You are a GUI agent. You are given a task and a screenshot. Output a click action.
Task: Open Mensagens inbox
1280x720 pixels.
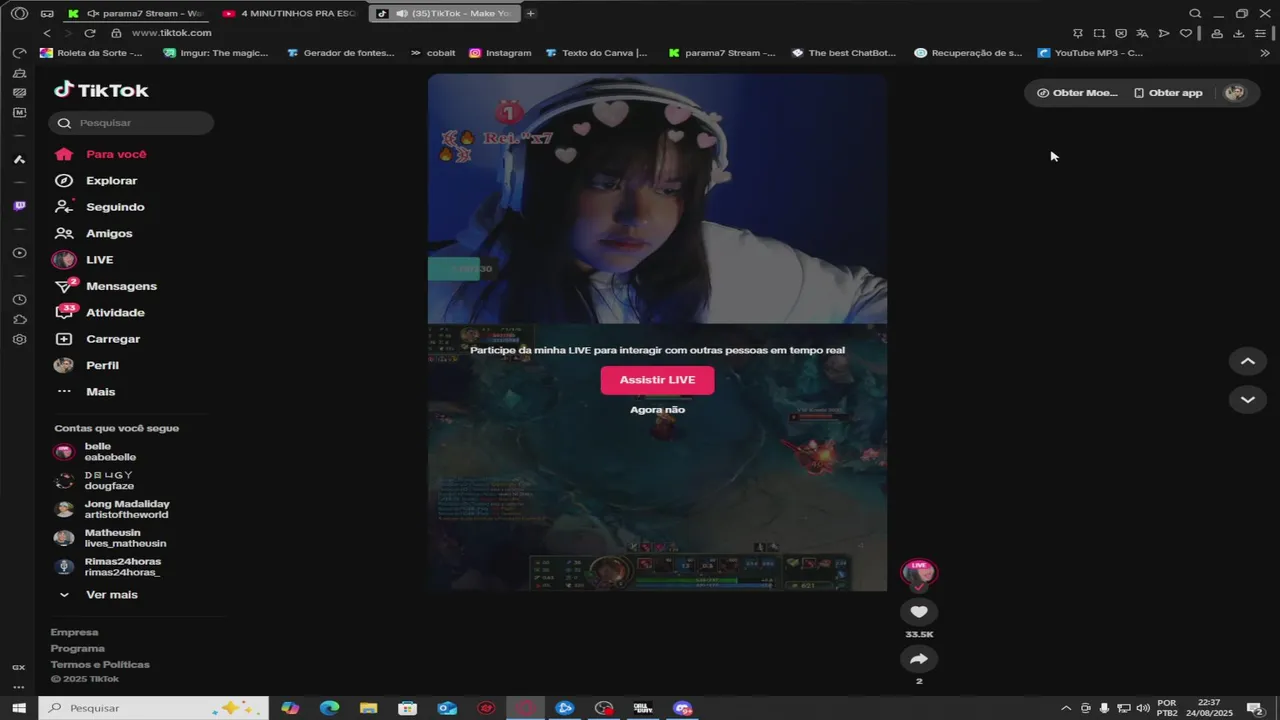[106, 286]
